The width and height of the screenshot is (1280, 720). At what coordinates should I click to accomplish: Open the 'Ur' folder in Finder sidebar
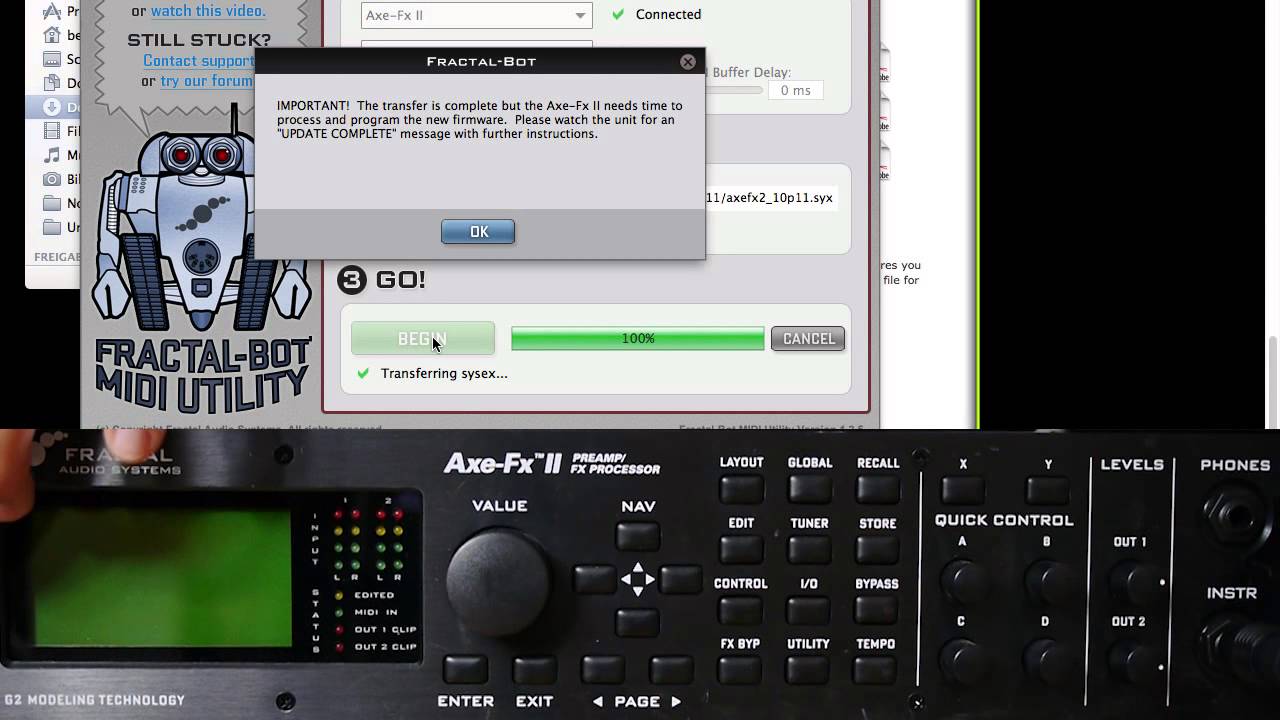click(50, 227)
